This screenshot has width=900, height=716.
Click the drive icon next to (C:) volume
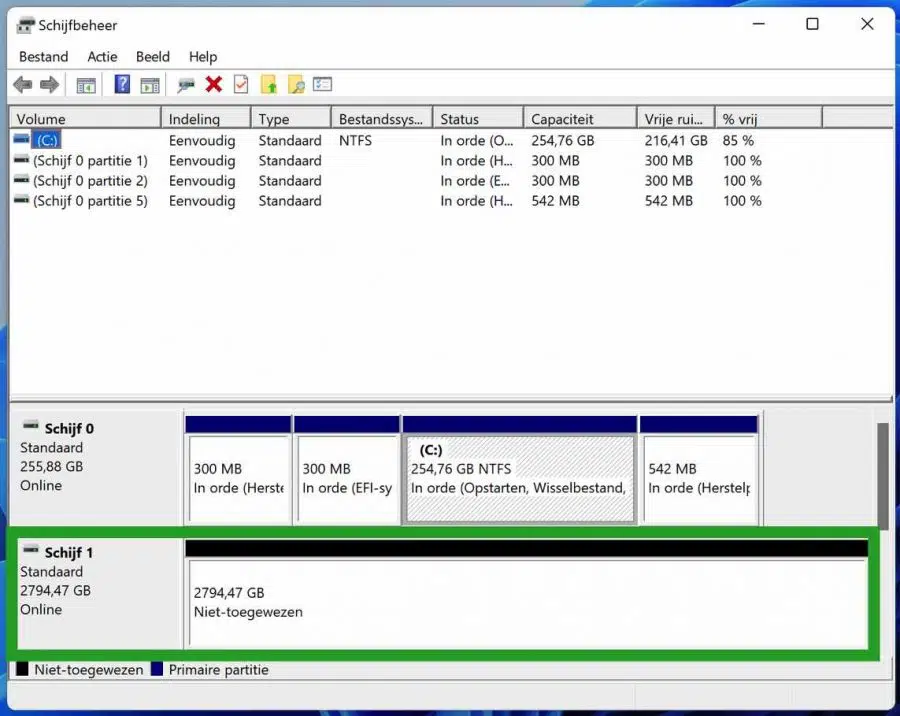(x=21, y=139)
